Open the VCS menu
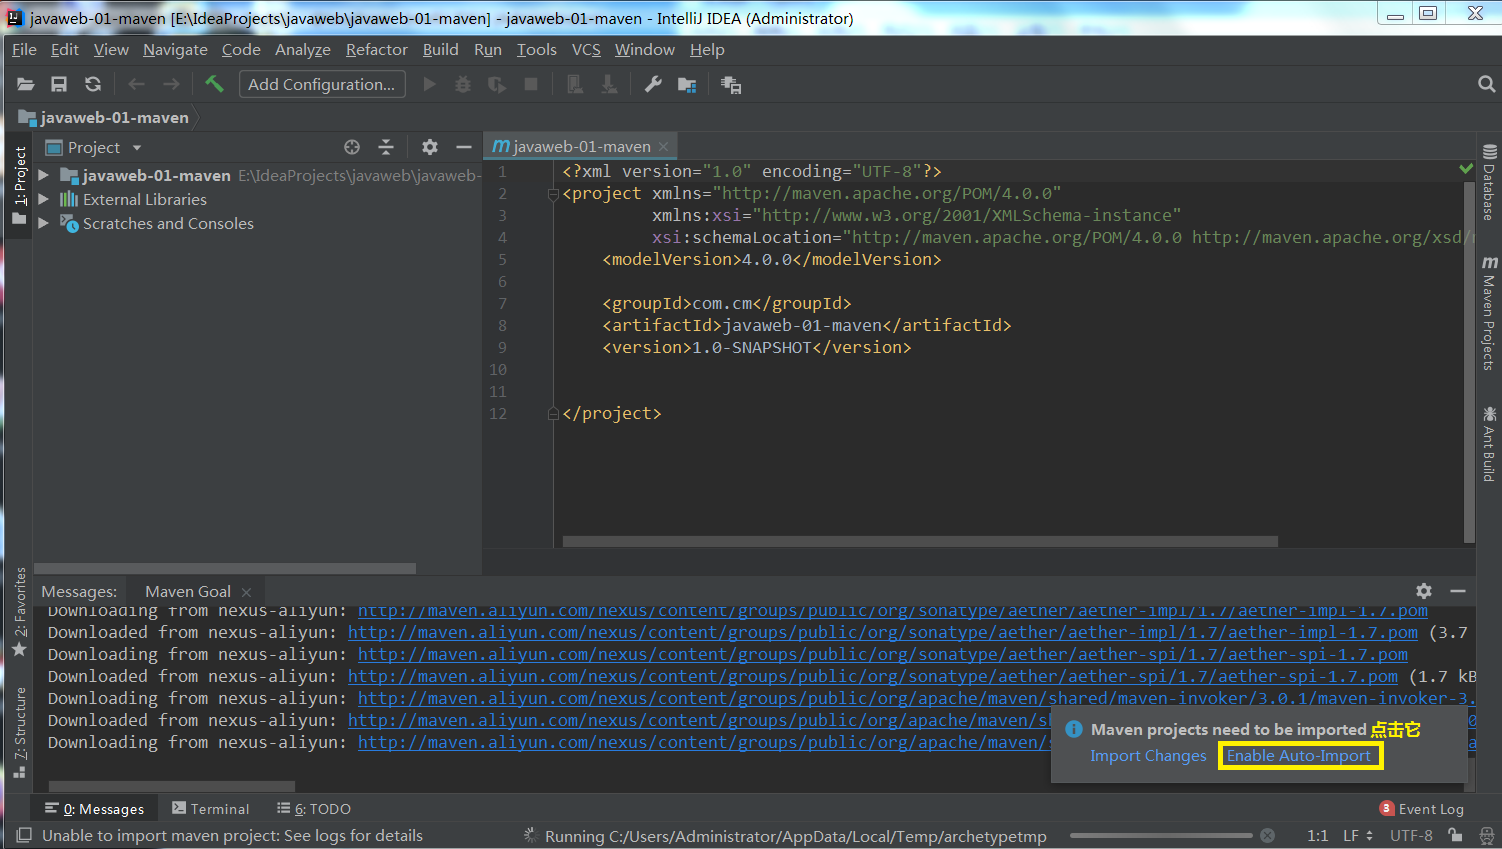Image resolution: width=1502 pixels, height=849 pixels. point(586,49)
